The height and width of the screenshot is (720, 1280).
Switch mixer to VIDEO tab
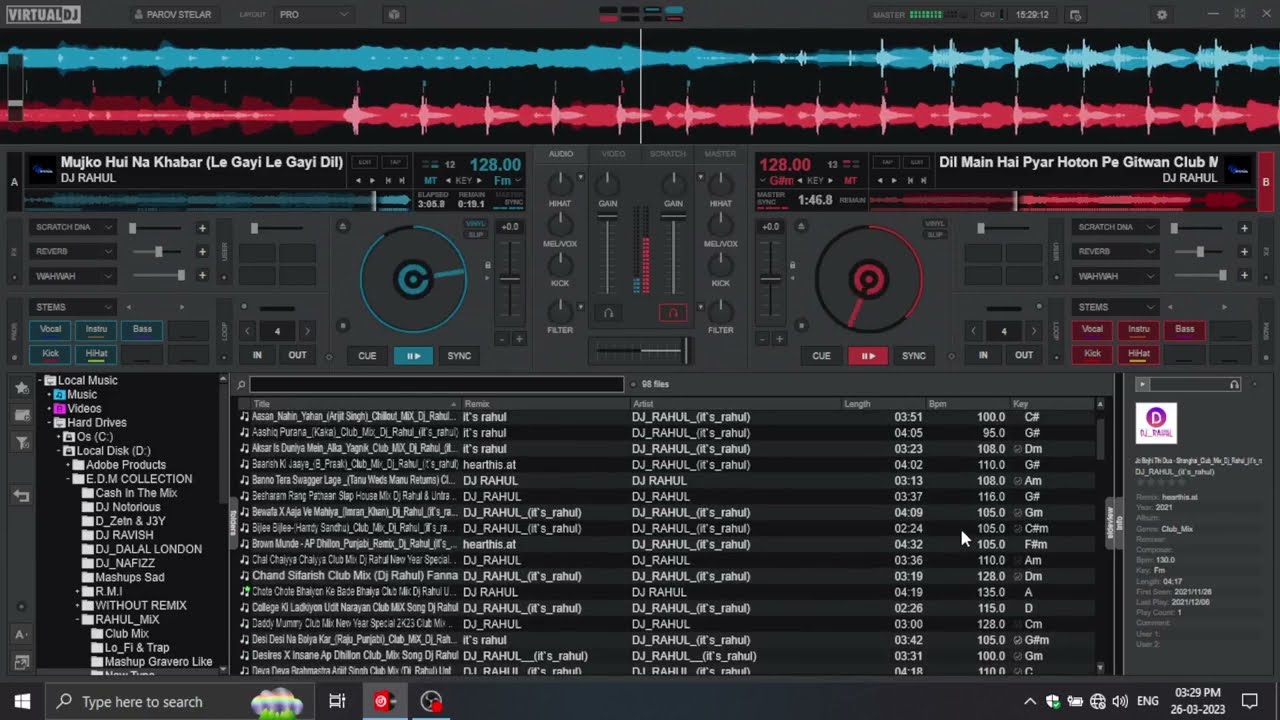point(613,154)
